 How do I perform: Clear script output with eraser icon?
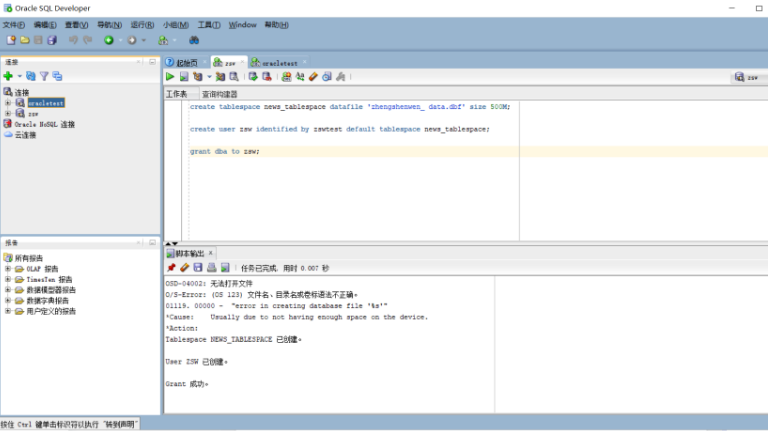coord(184,267)
